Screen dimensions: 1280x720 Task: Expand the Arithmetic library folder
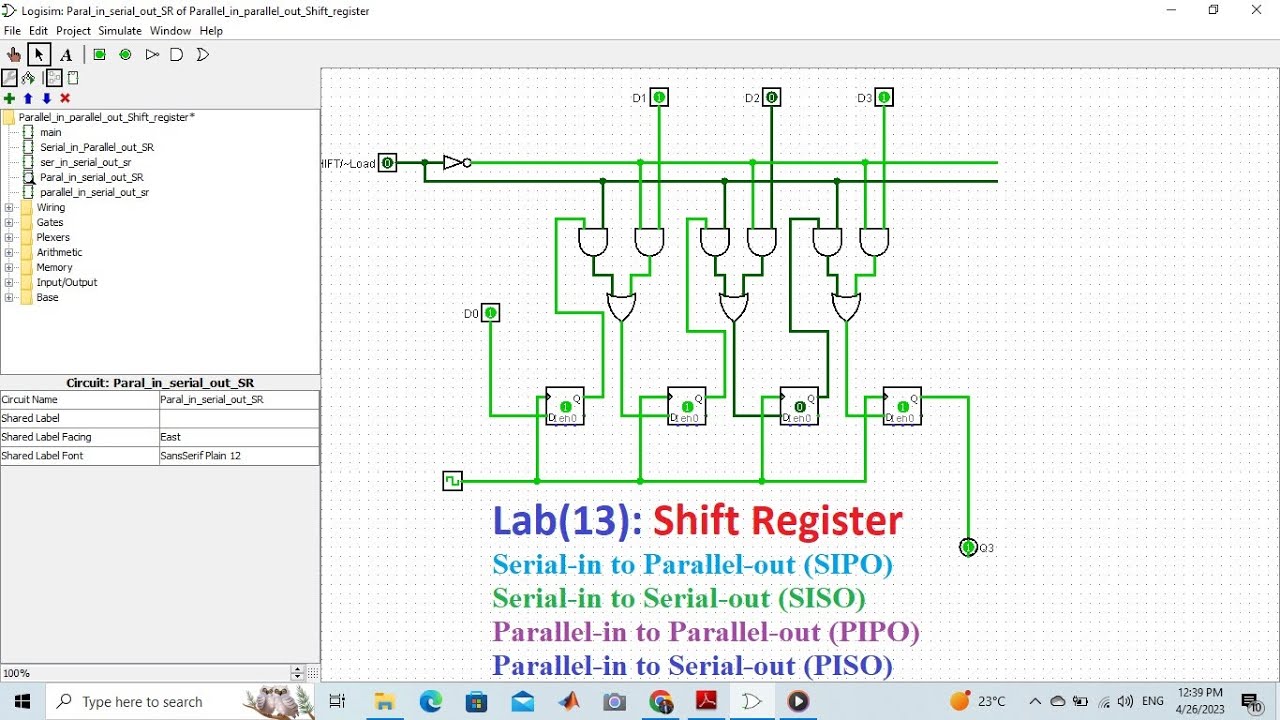10,253
